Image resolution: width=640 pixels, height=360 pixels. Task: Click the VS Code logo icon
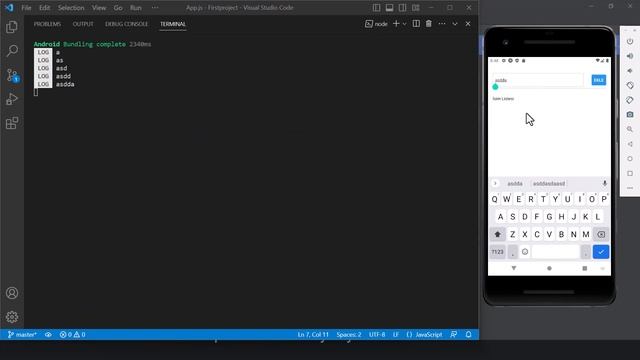pyautogui.click(x=9, y=7)
